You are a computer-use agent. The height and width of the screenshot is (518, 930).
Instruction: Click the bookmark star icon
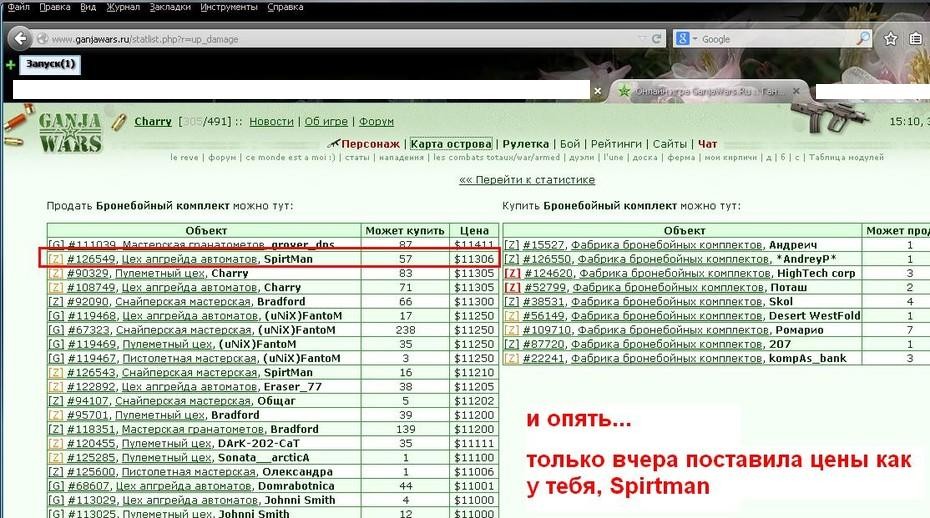click(890, 39)
